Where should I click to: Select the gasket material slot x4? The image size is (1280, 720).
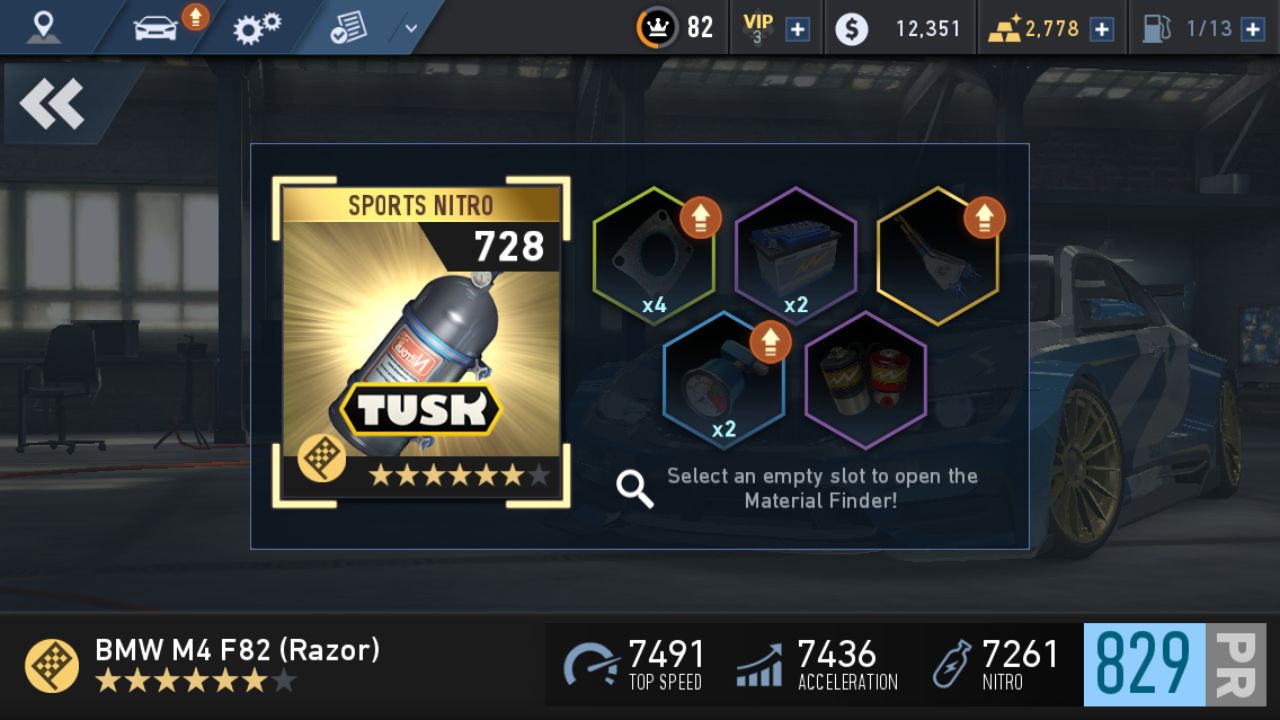coord(654,256)
